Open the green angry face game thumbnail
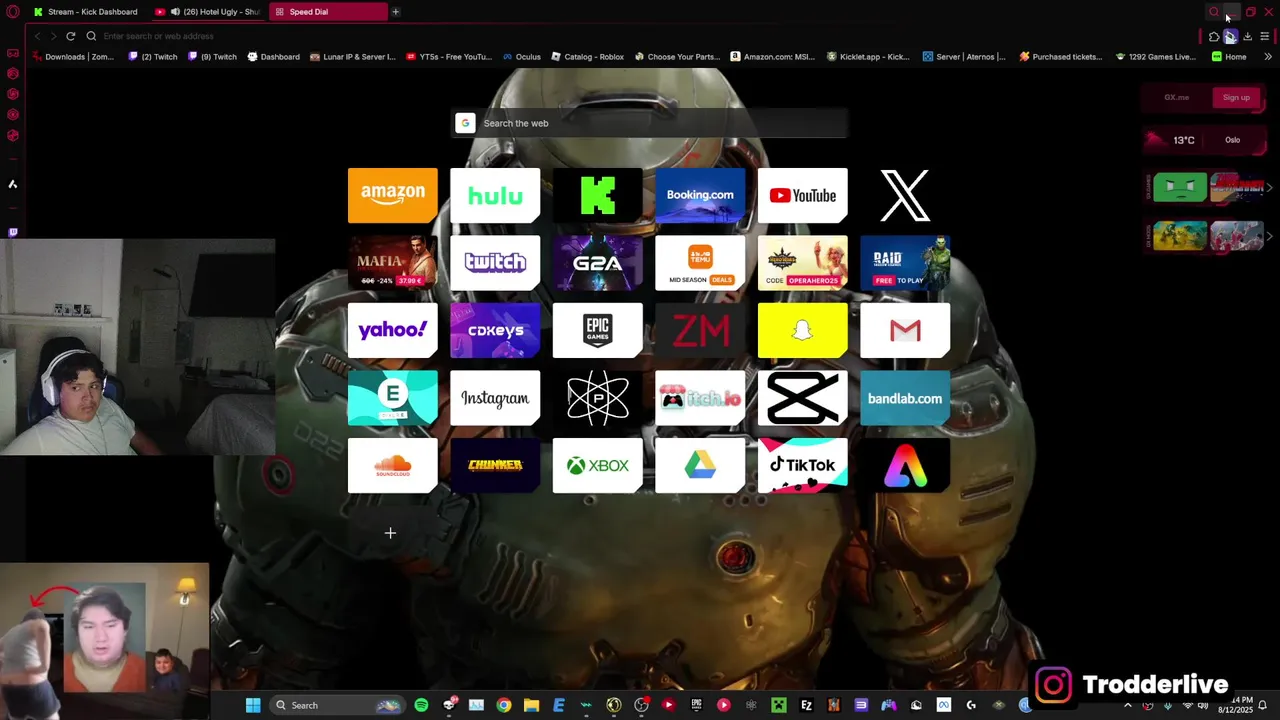1280x720 pixels. click(x=1180, y=188)
